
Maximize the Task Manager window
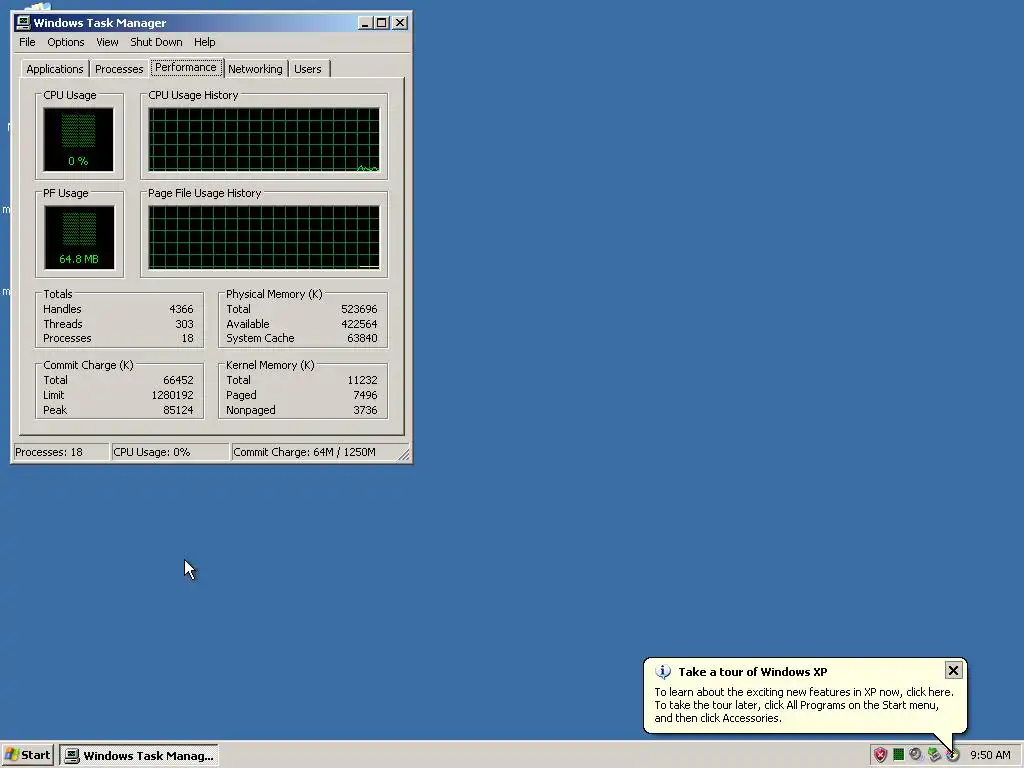(x=381, y=23)
